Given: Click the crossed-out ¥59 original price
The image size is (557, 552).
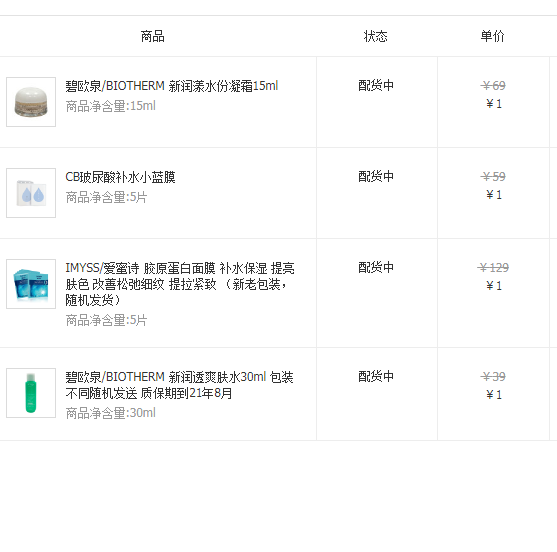Looking at the screenshot, I should [x=493, y=177].
